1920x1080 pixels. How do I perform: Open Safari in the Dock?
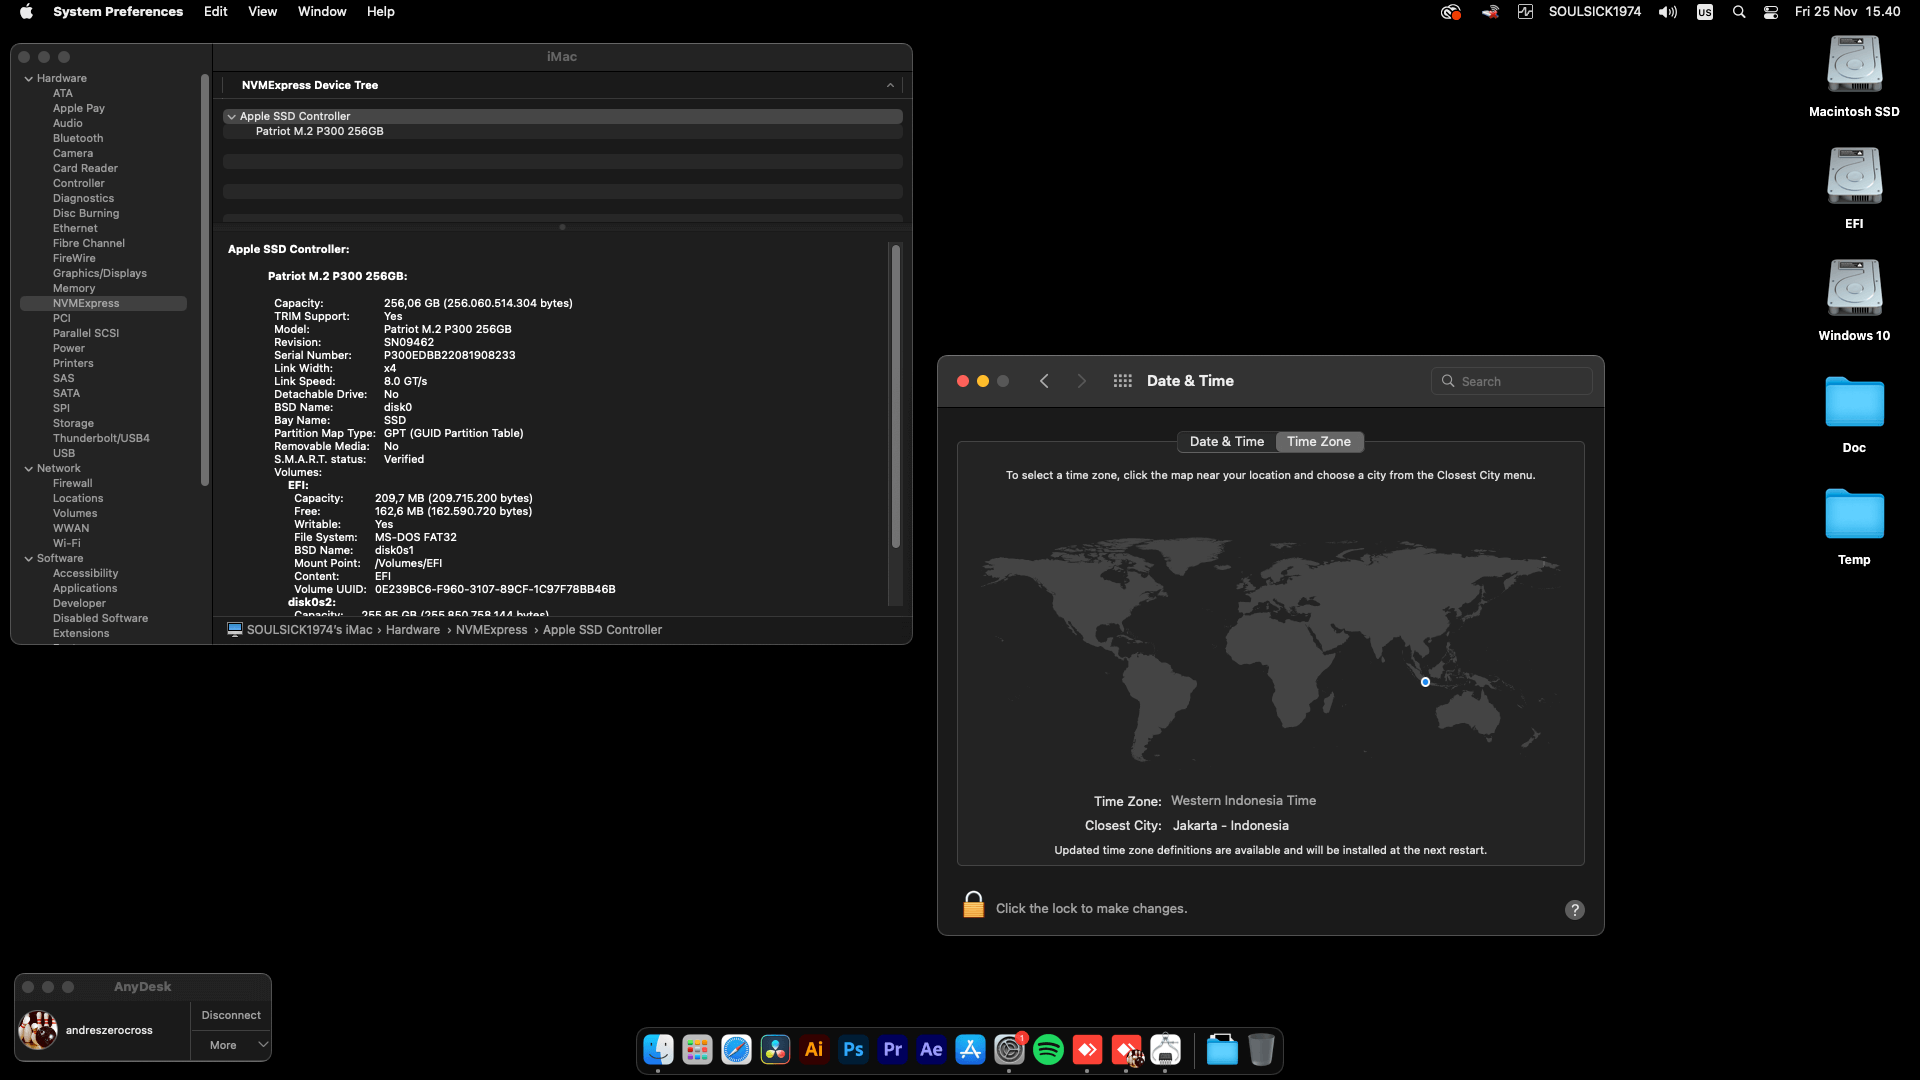(x=736, y=1050)
